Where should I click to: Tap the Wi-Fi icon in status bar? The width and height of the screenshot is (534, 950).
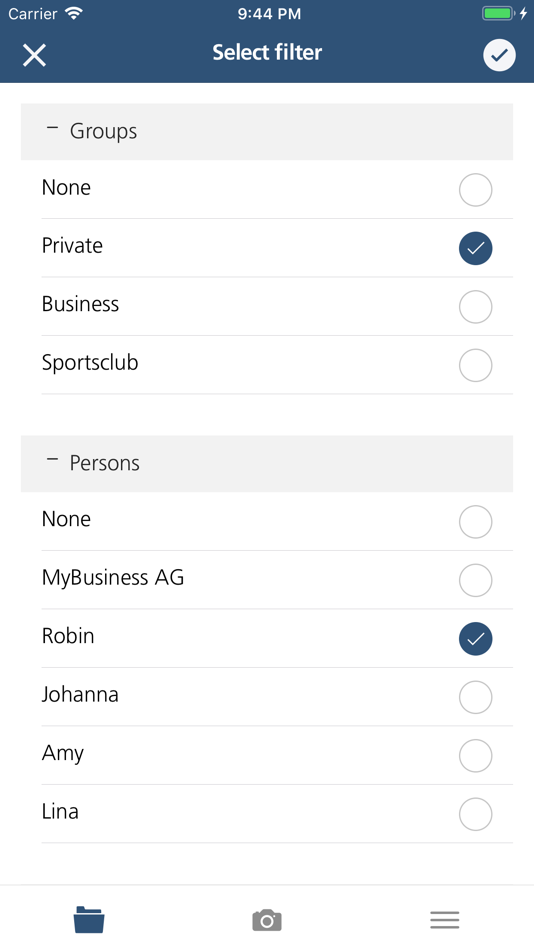pos(74,13)
